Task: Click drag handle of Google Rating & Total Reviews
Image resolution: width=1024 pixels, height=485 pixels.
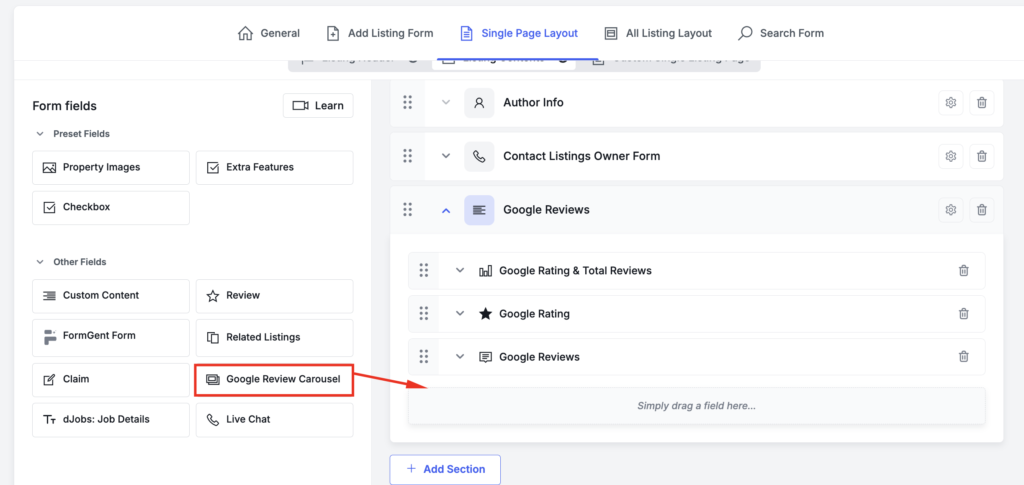Action: point(424,270)
